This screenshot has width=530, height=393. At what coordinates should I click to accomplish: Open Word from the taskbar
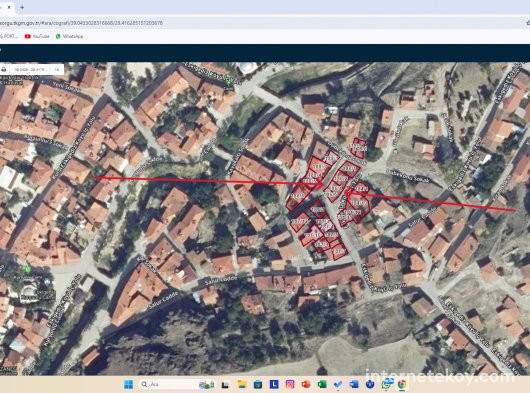pyautogui.click(x=354, y=384)
